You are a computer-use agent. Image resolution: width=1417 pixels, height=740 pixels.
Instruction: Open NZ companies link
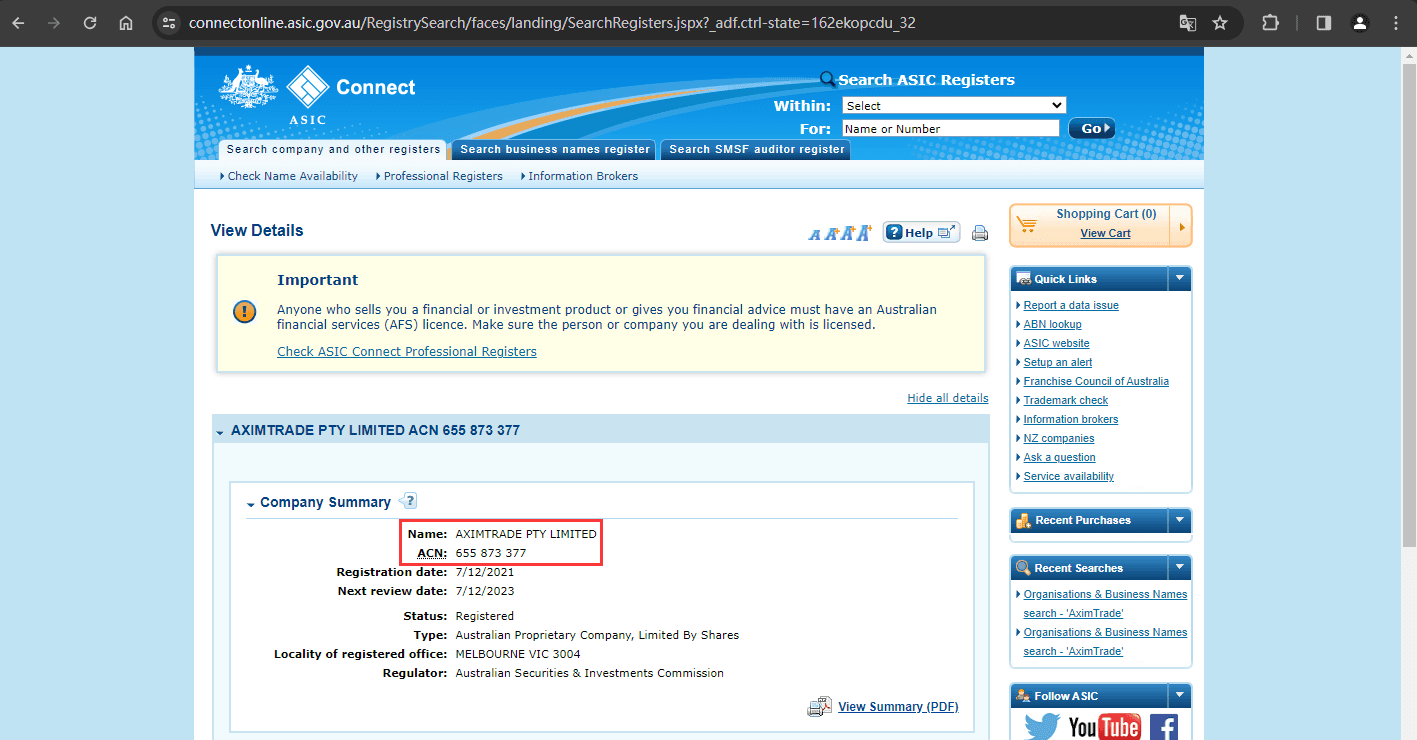tap(1058, 438)
